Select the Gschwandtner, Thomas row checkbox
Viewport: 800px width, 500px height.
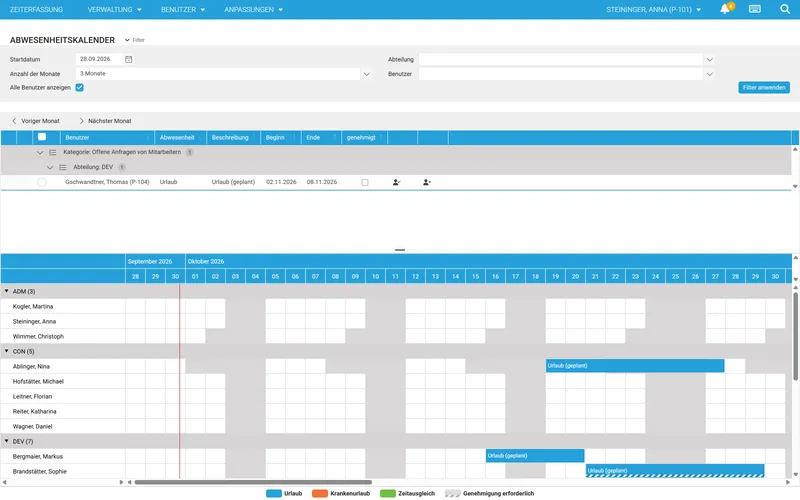[x=42, y=182]
